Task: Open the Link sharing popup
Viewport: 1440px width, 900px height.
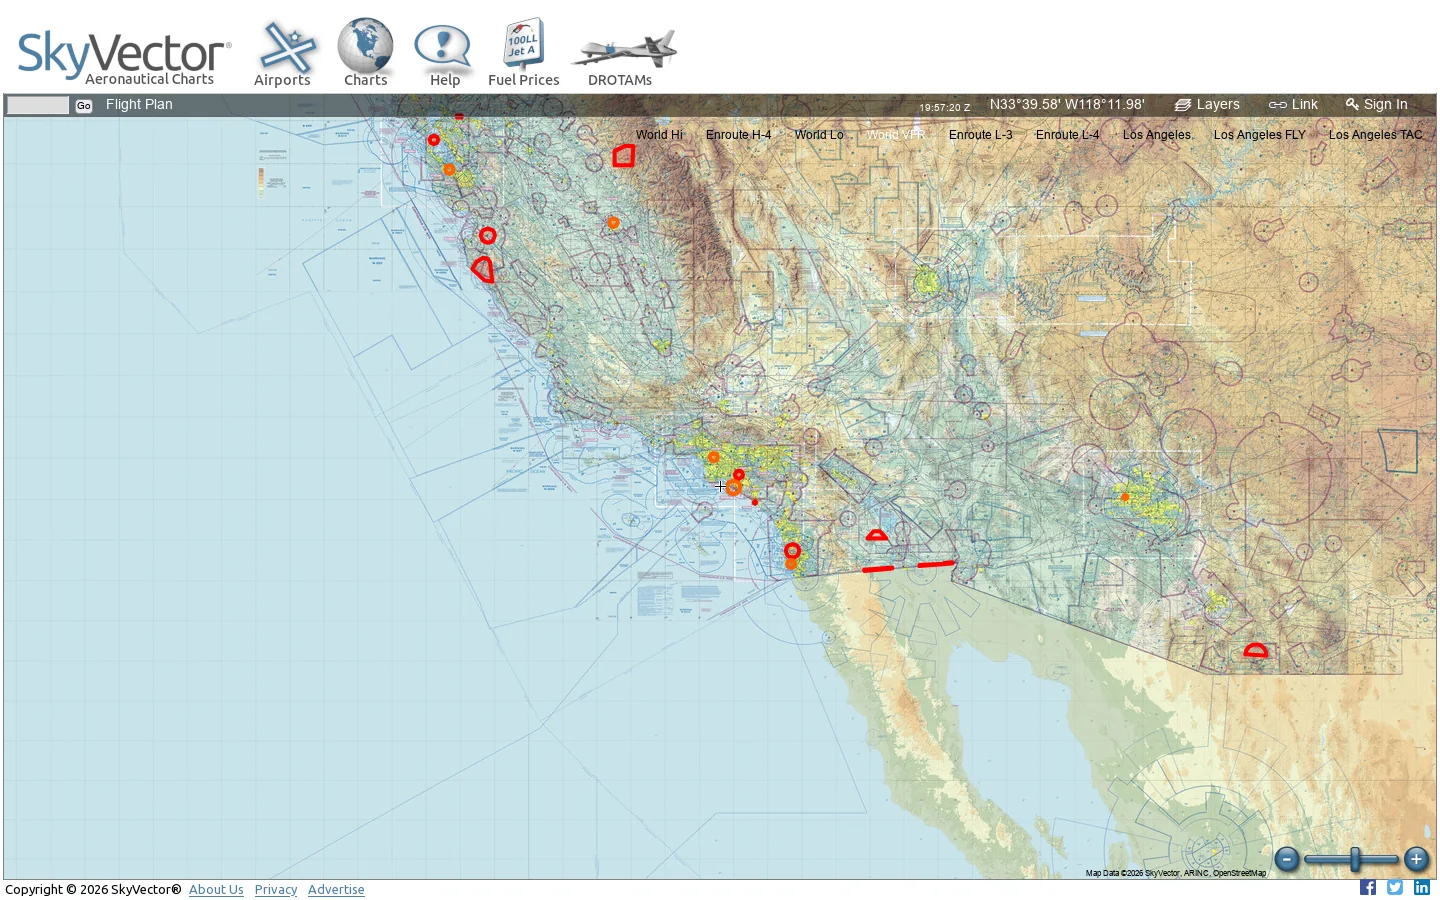Action: coord(1293,104)
